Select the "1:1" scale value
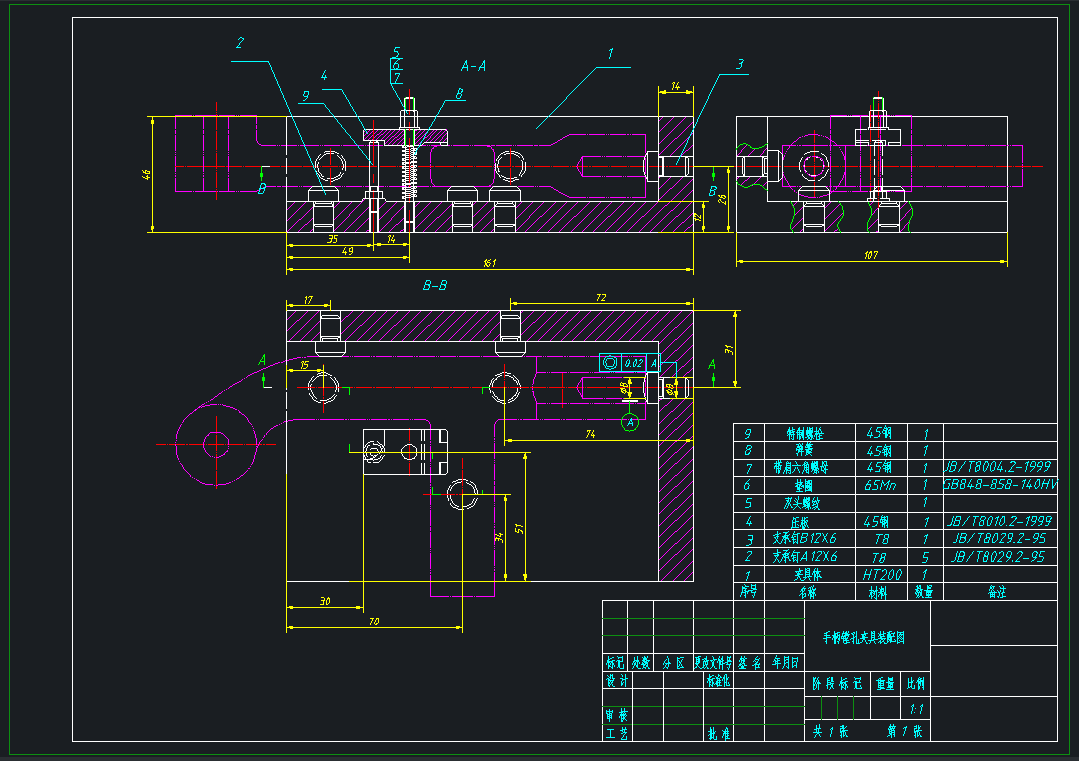 point(917,709)
